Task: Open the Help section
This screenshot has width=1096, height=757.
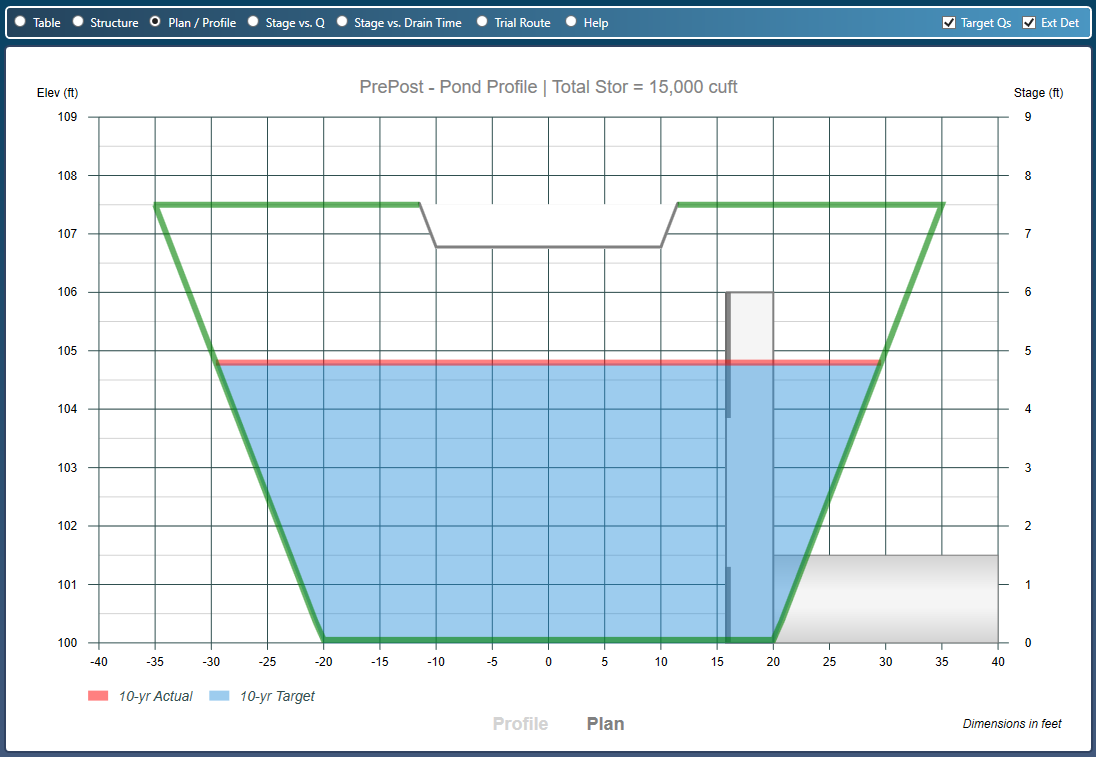Action: click(570, 22)
